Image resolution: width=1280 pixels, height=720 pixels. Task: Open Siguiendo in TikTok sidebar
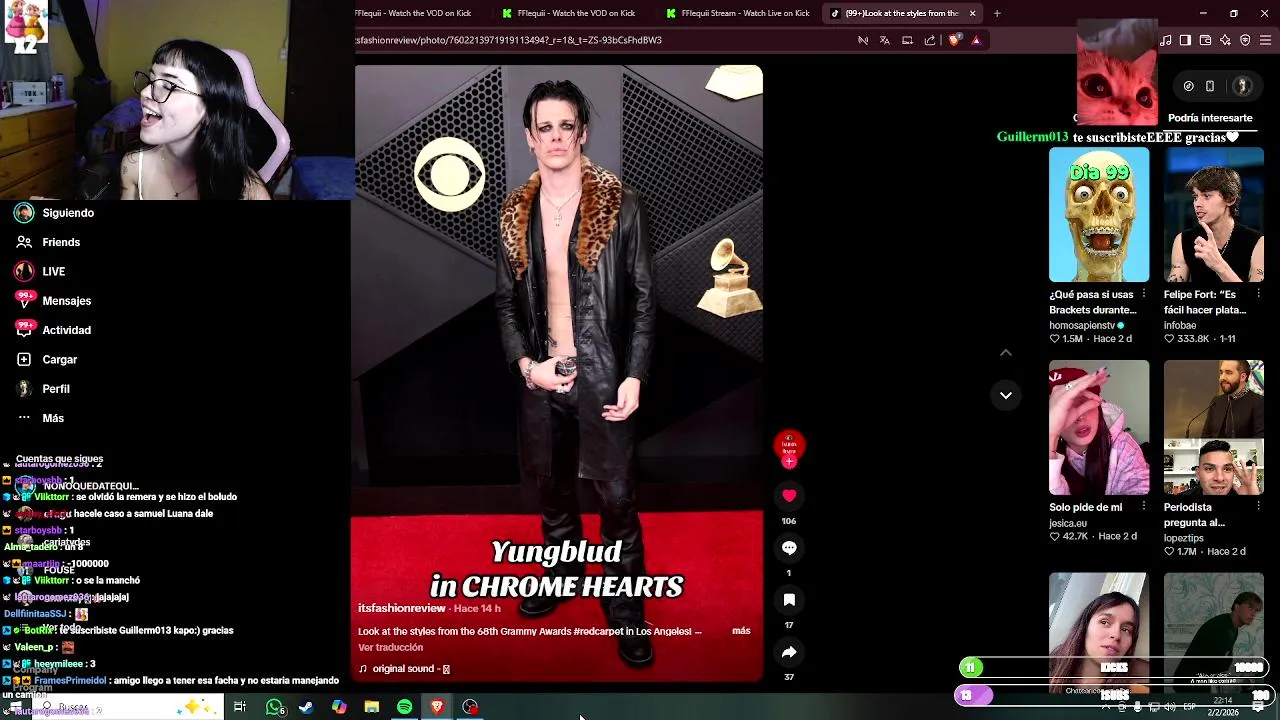55,213
